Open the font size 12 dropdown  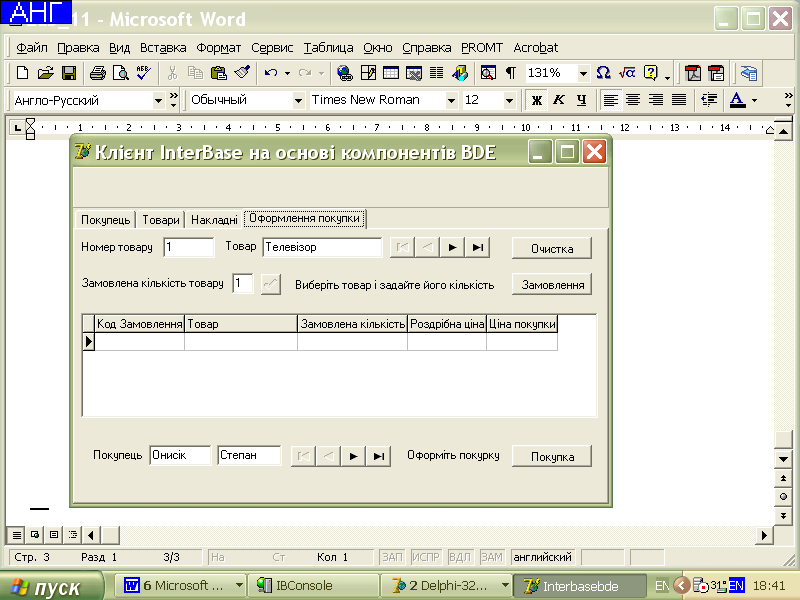509,101
